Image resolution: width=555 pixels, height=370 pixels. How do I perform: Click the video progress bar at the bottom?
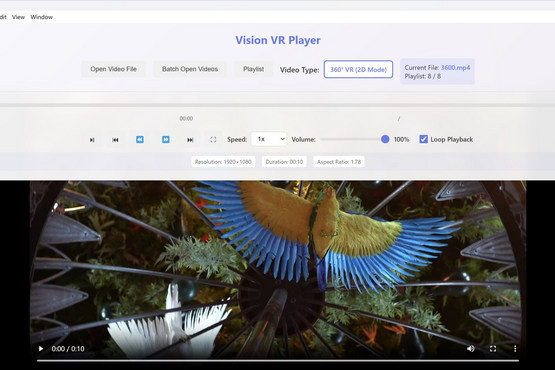coord(278,360)
